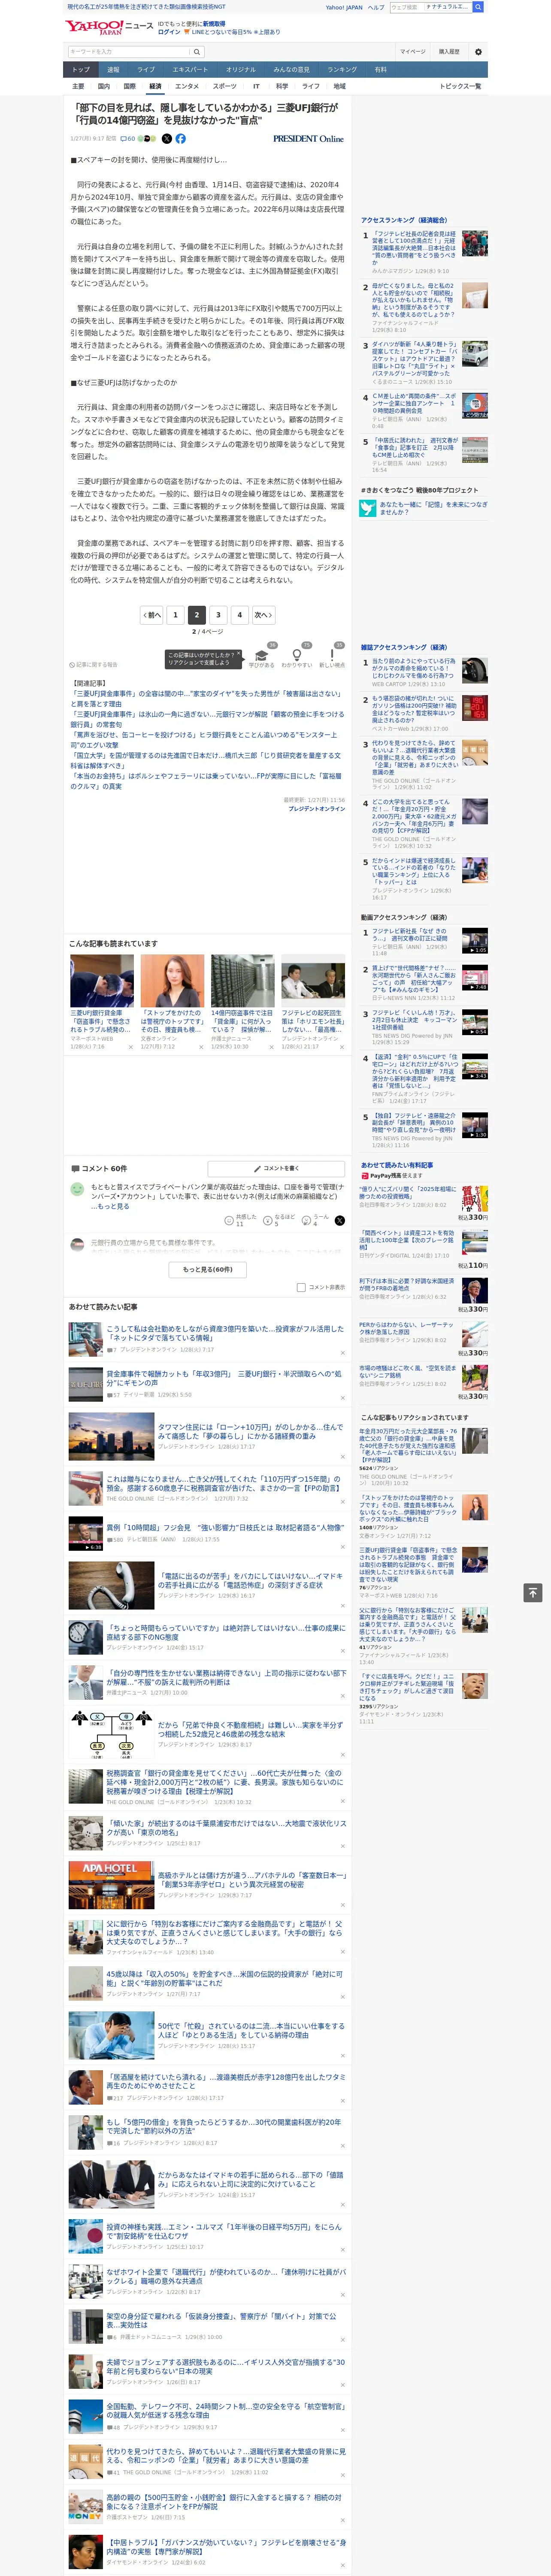Click the blue web search button top right
The width and height of the screenshot is (551, 2576).
pyautogui.click(x=478, y=7)
